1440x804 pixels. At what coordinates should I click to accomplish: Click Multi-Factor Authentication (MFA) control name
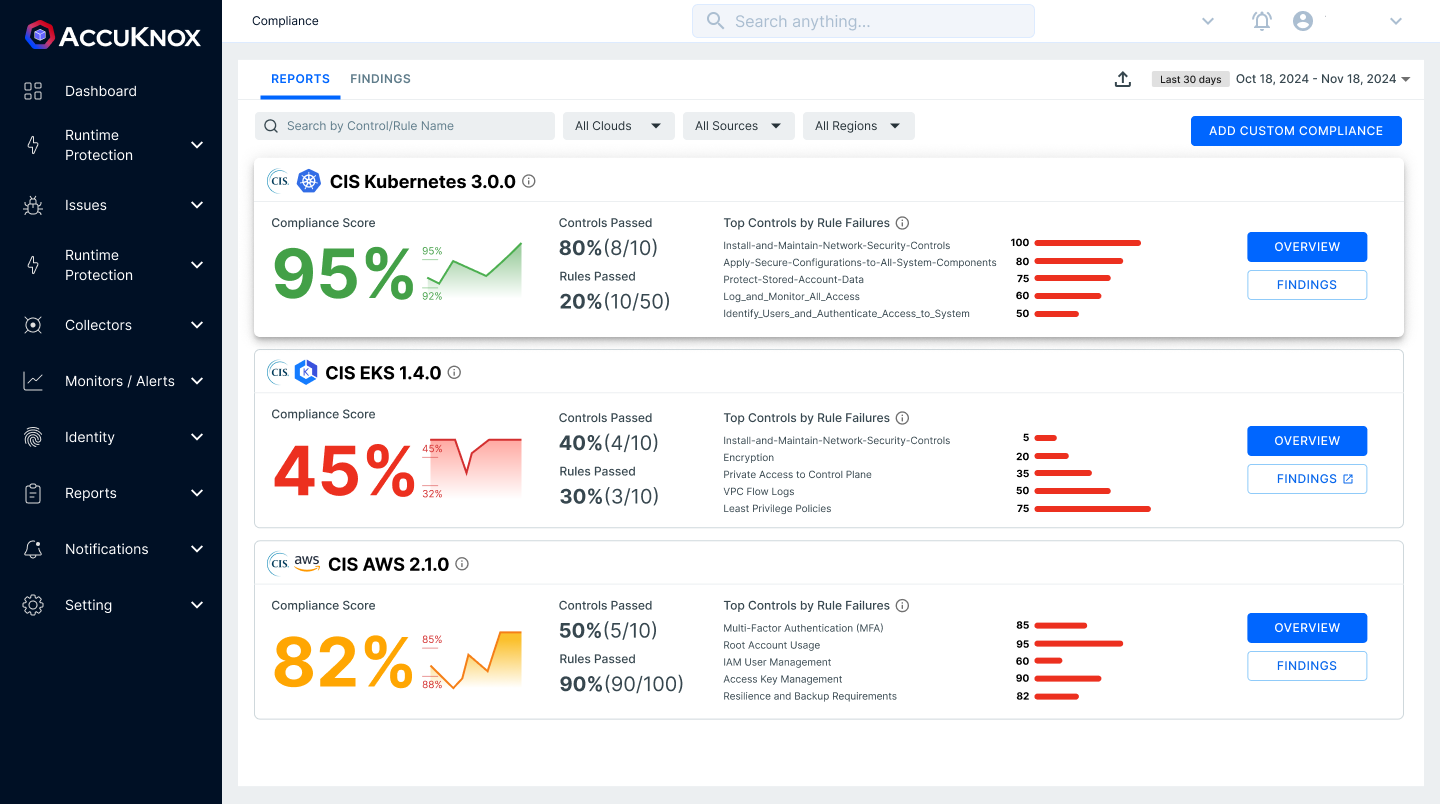pos(803,628)
